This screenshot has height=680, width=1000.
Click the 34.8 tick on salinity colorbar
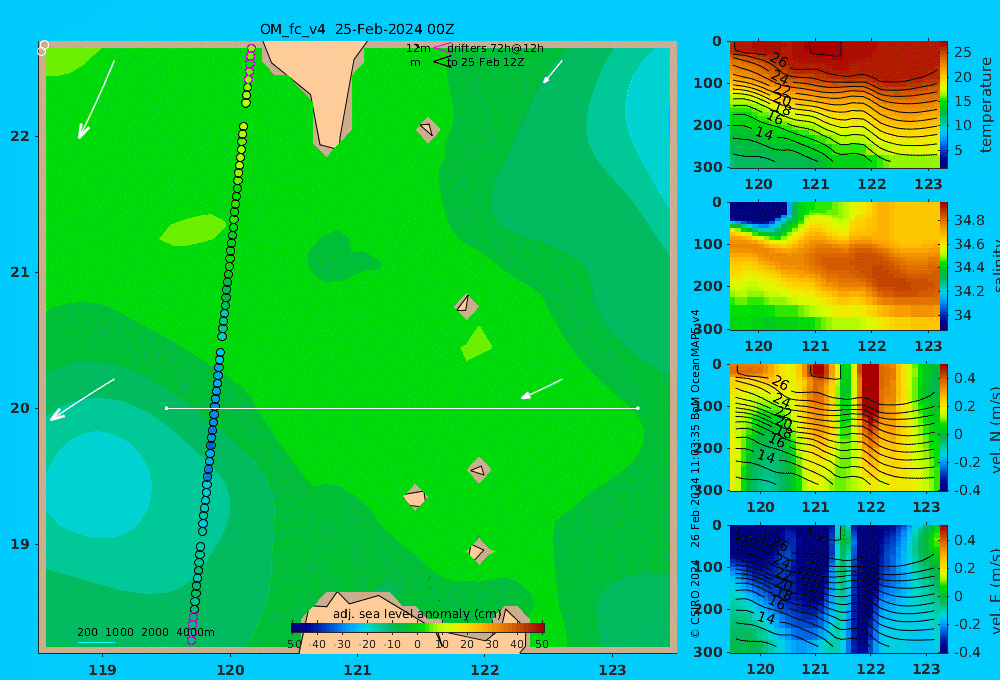pyautogui.click(x=969, y=221)
